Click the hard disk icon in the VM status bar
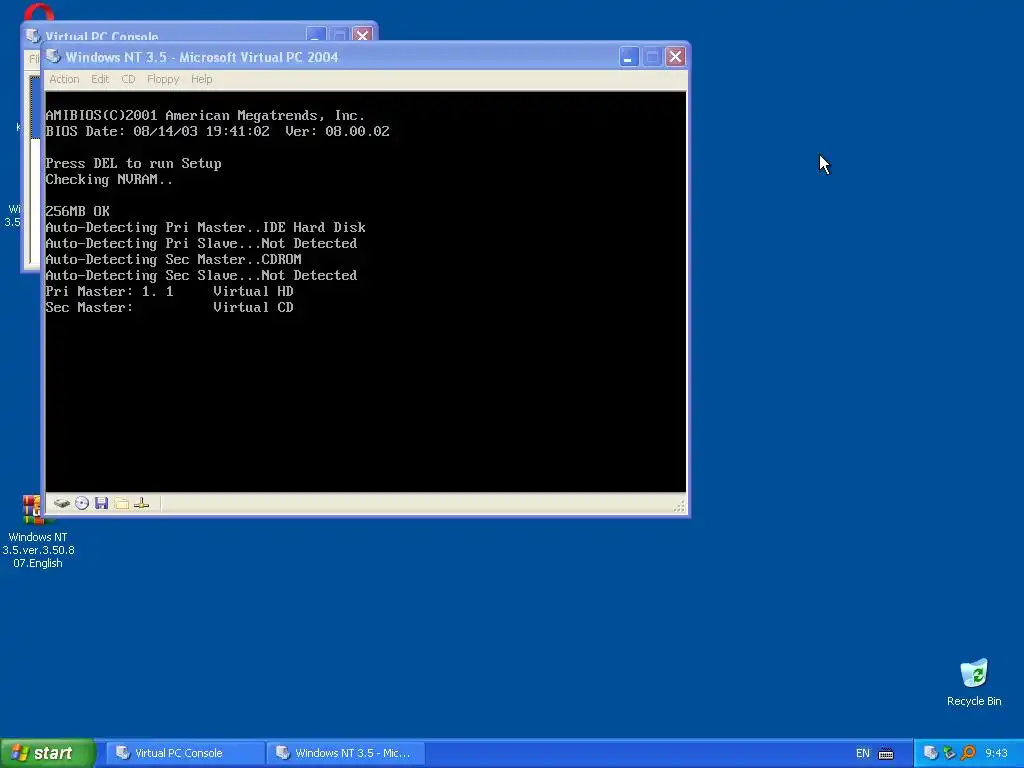Image resolution: width=1024 pixels, height=768 pixels. [x=61, y=503]
